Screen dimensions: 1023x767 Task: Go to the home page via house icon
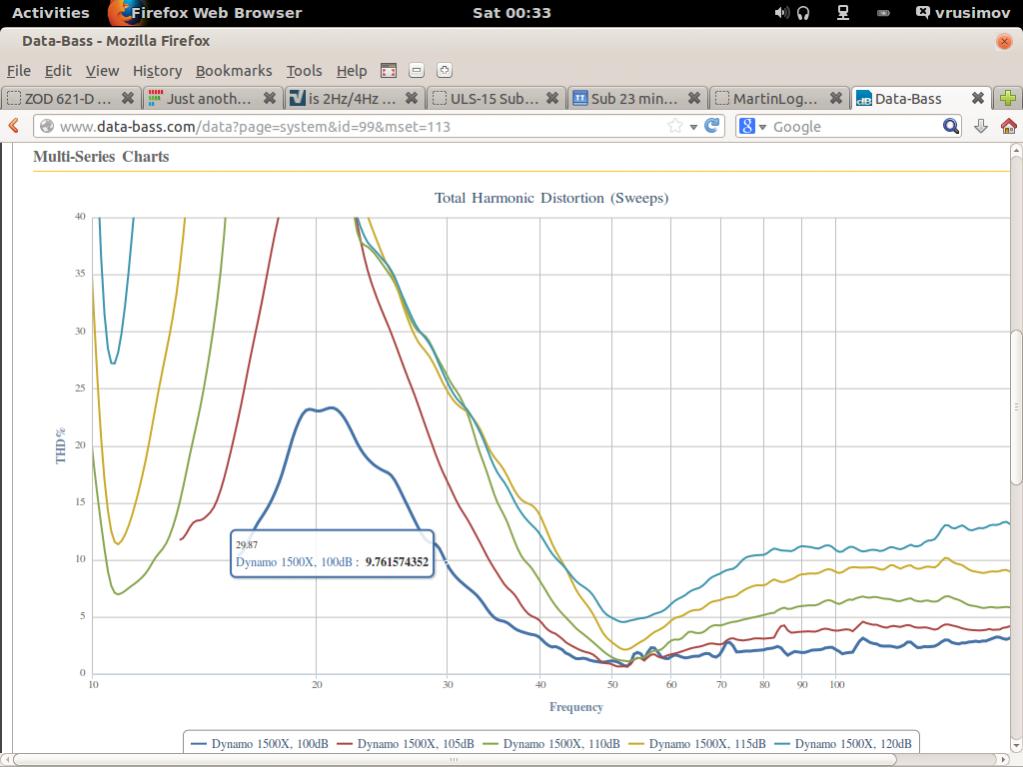point(1009,126)
